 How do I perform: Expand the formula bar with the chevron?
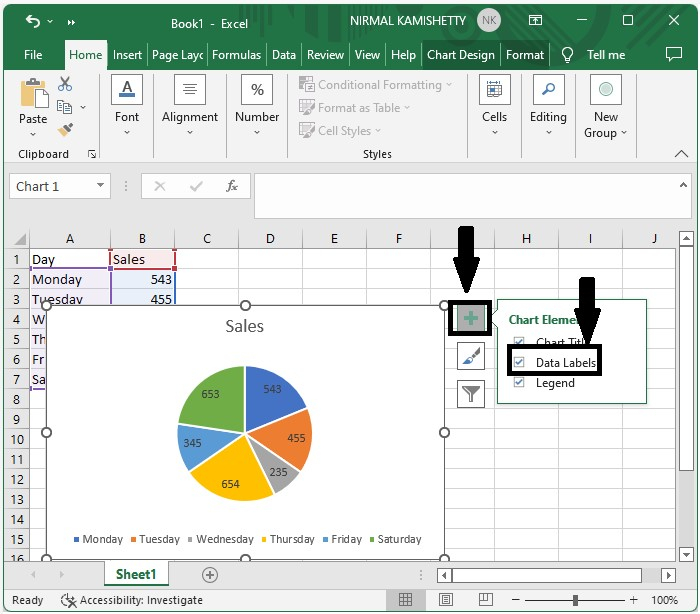[683, 185]
